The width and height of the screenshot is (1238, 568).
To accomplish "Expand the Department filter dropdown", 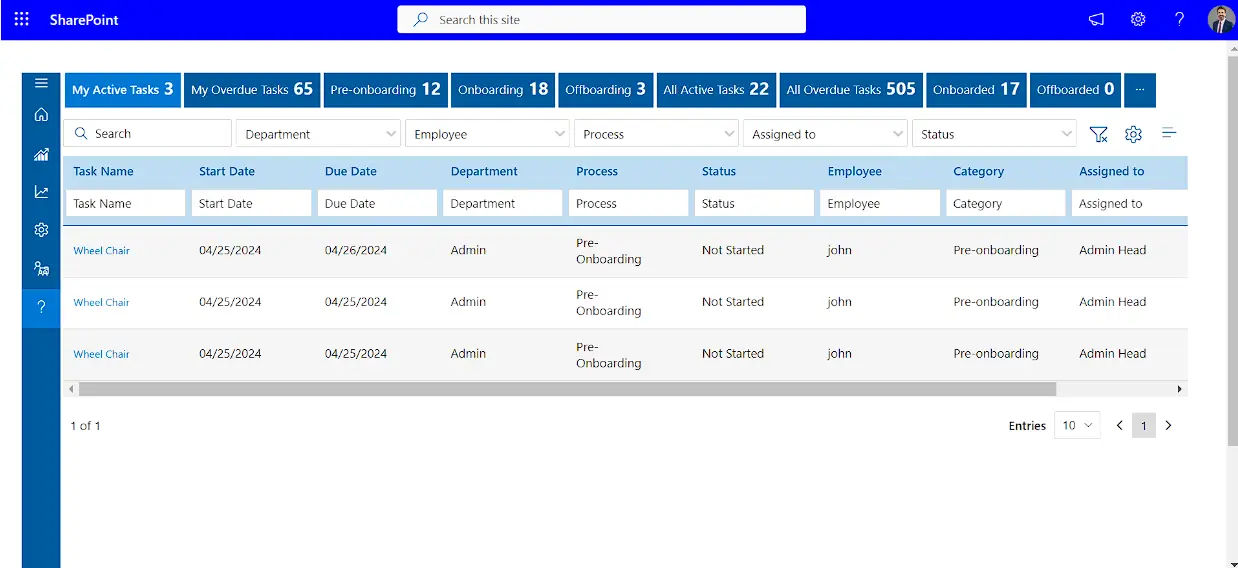I will [x=317, y=134].
